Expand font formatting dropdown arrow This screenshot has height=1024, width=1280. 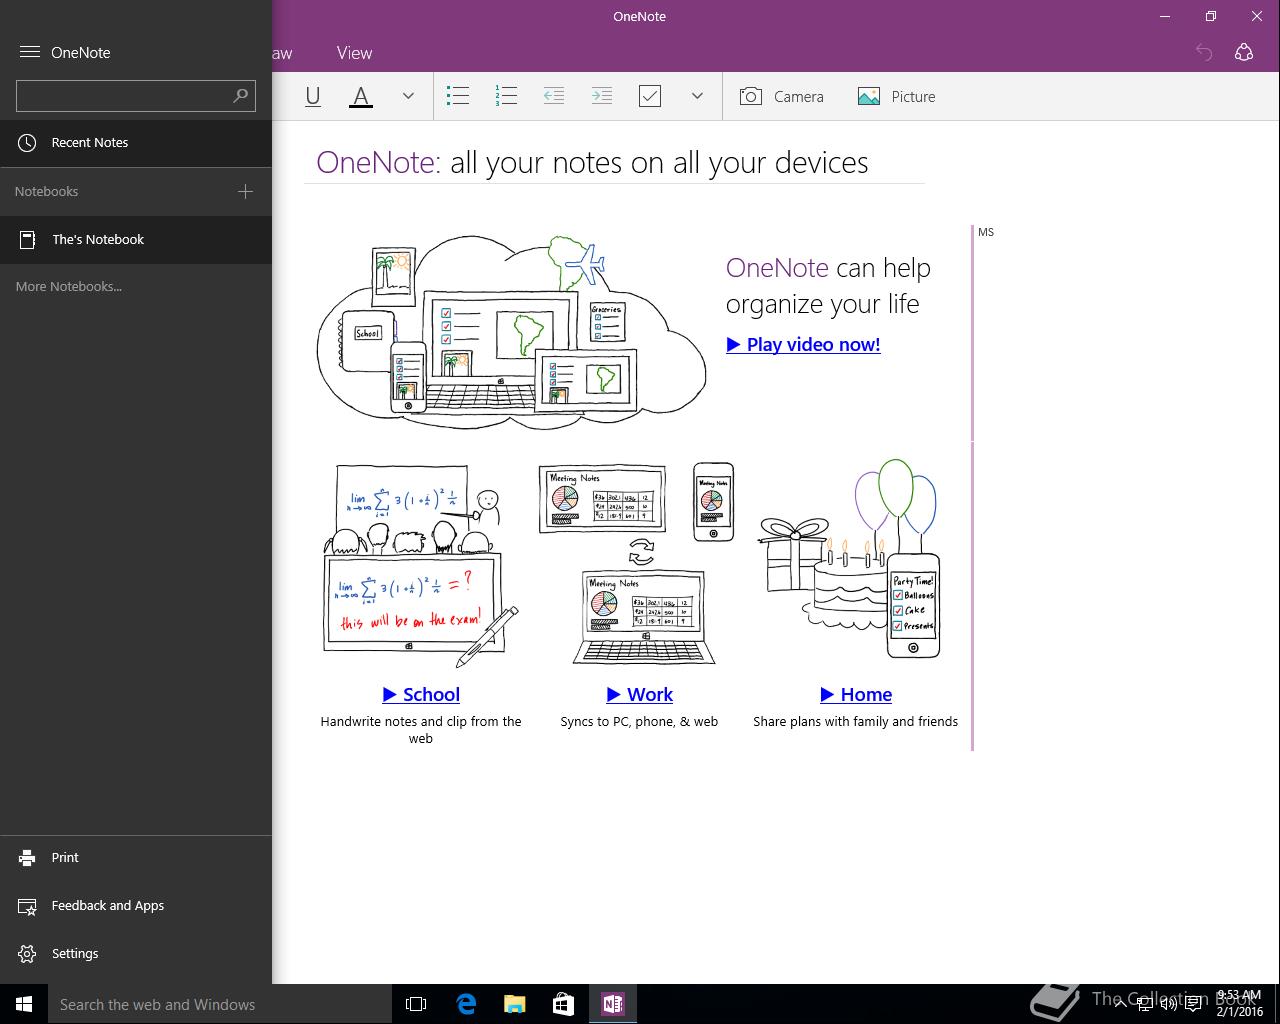pyautogui.click(x=408, y=96)
